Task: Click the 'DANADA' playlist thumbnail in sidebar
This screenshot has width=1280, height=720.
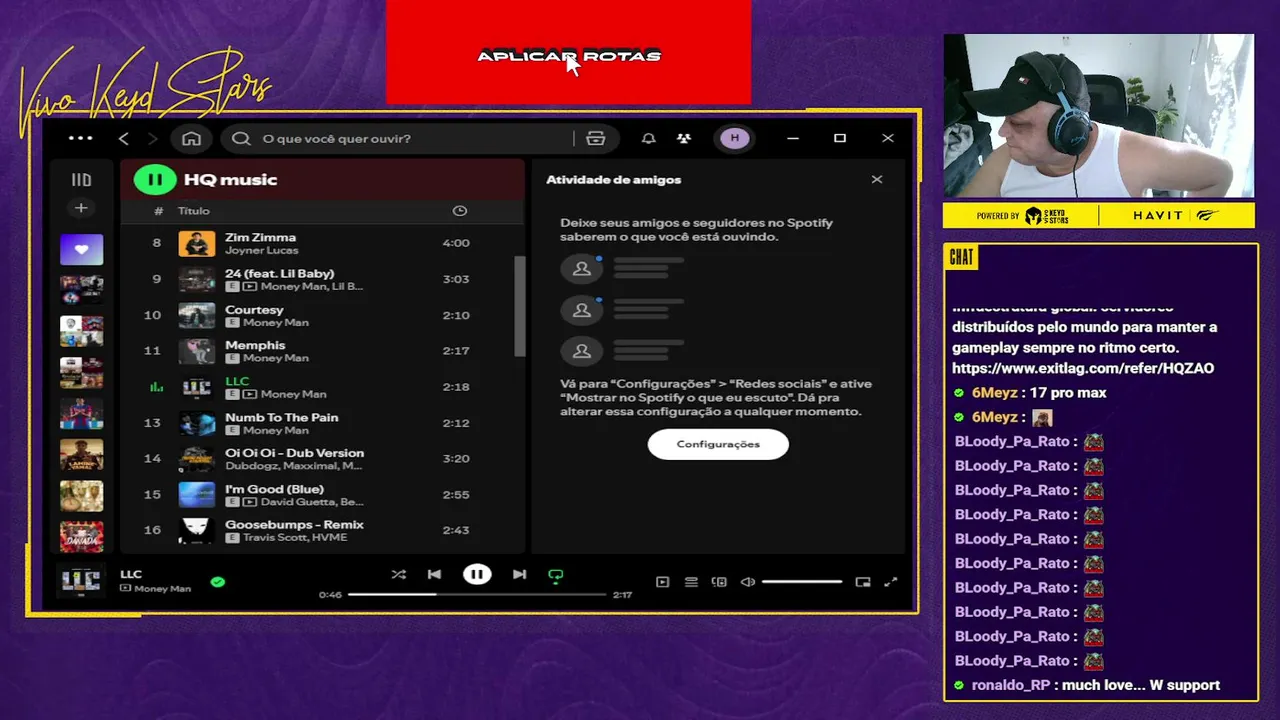Action: click(81, 537)
